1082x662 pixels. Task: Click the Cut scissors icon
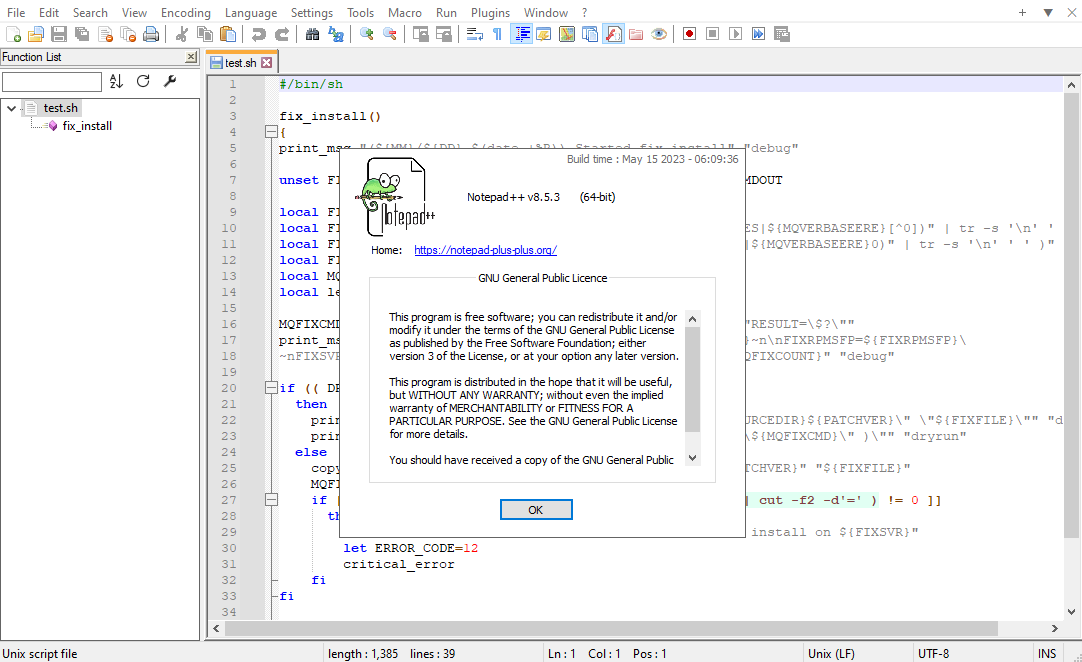pyautogui.click(x=182, y=35)
